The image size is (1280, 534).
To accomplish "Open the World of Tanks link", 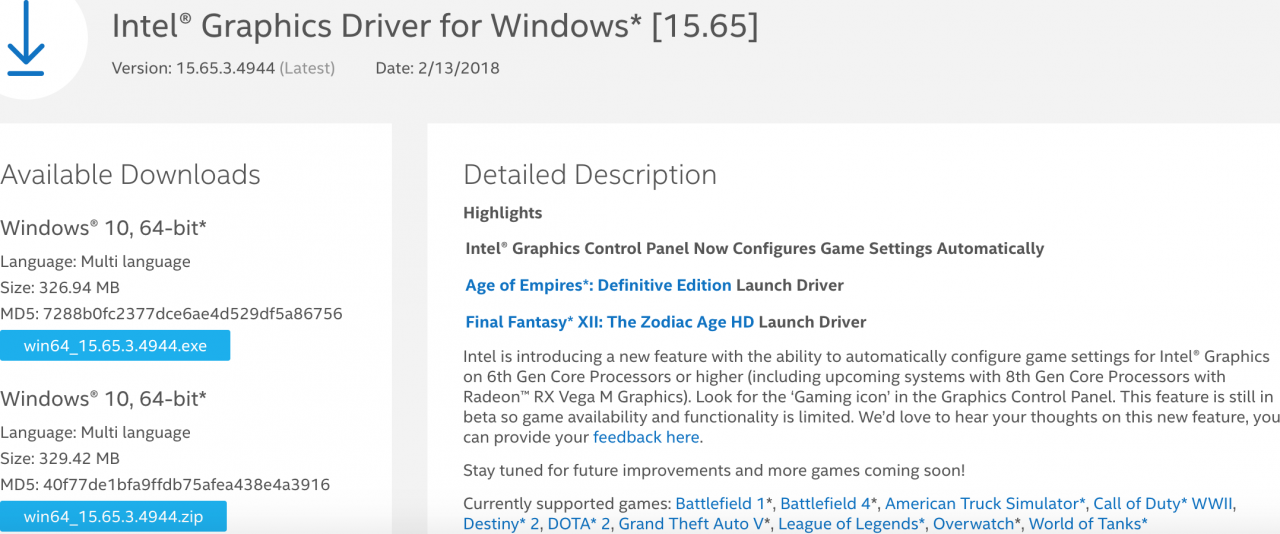I will [1088, 523].
